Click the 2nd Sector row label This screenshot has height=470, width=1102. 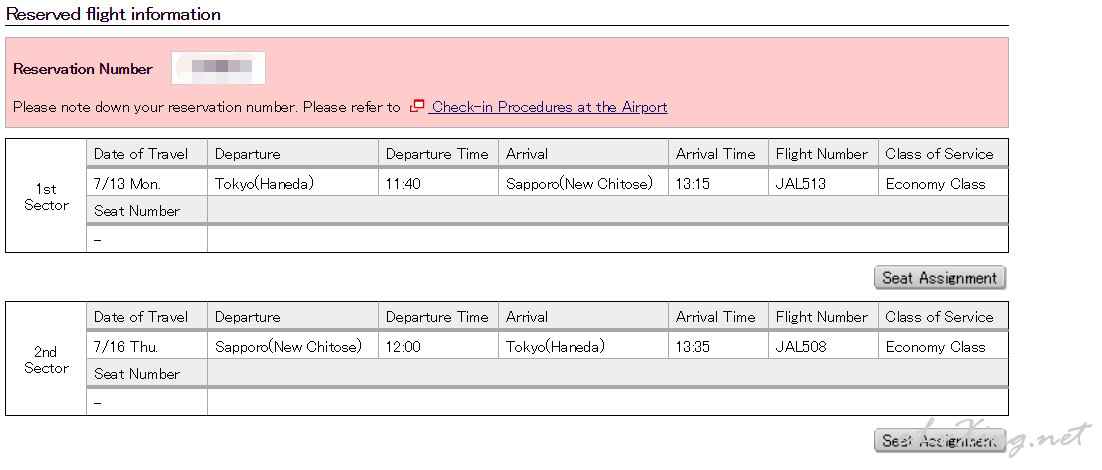46,360
